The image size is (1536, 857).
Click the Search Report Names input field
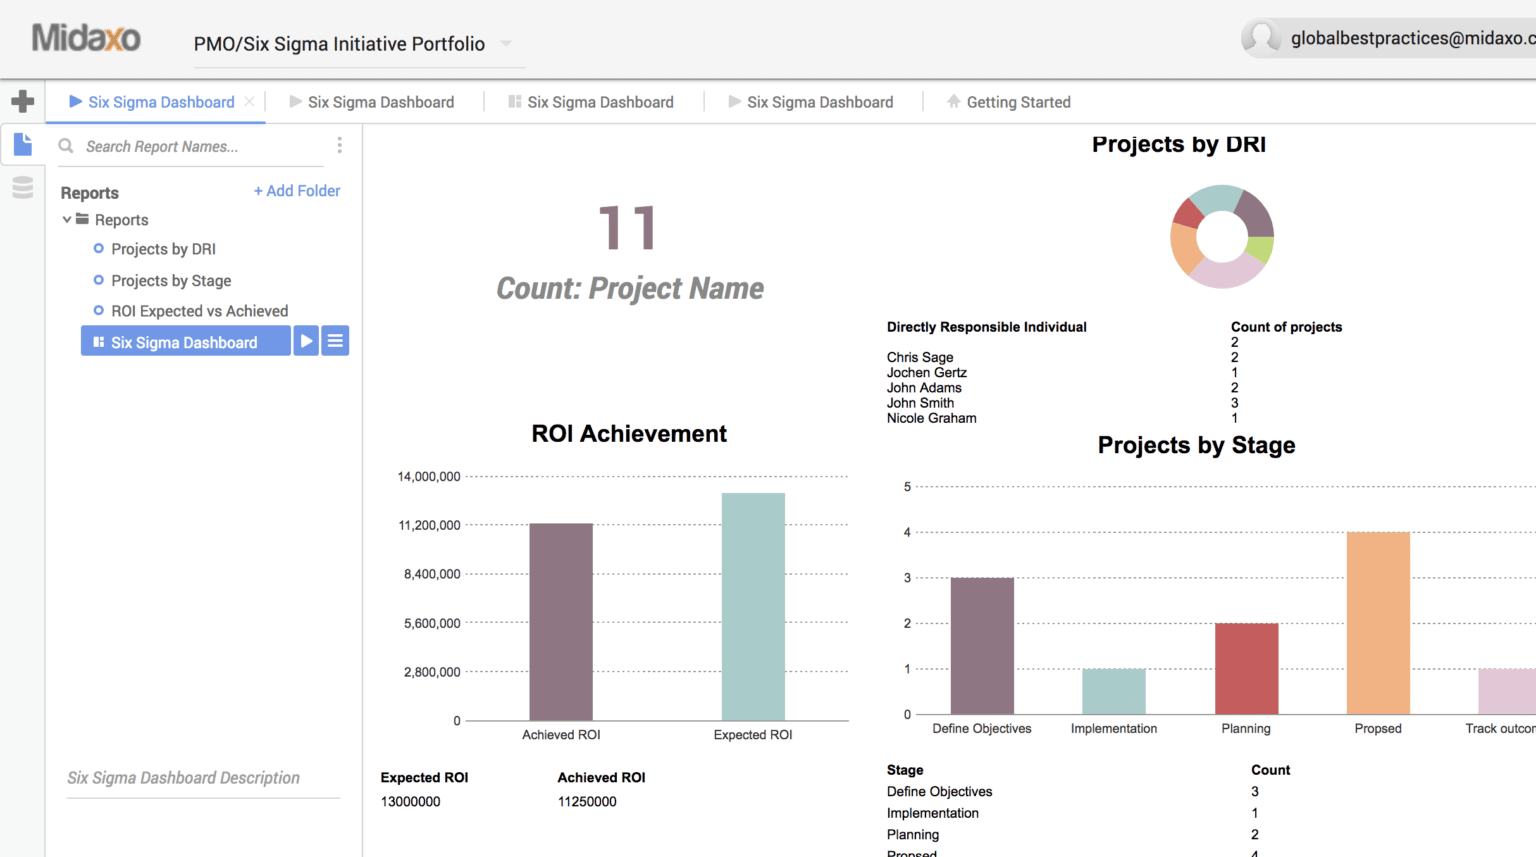[x=180, y=146]
